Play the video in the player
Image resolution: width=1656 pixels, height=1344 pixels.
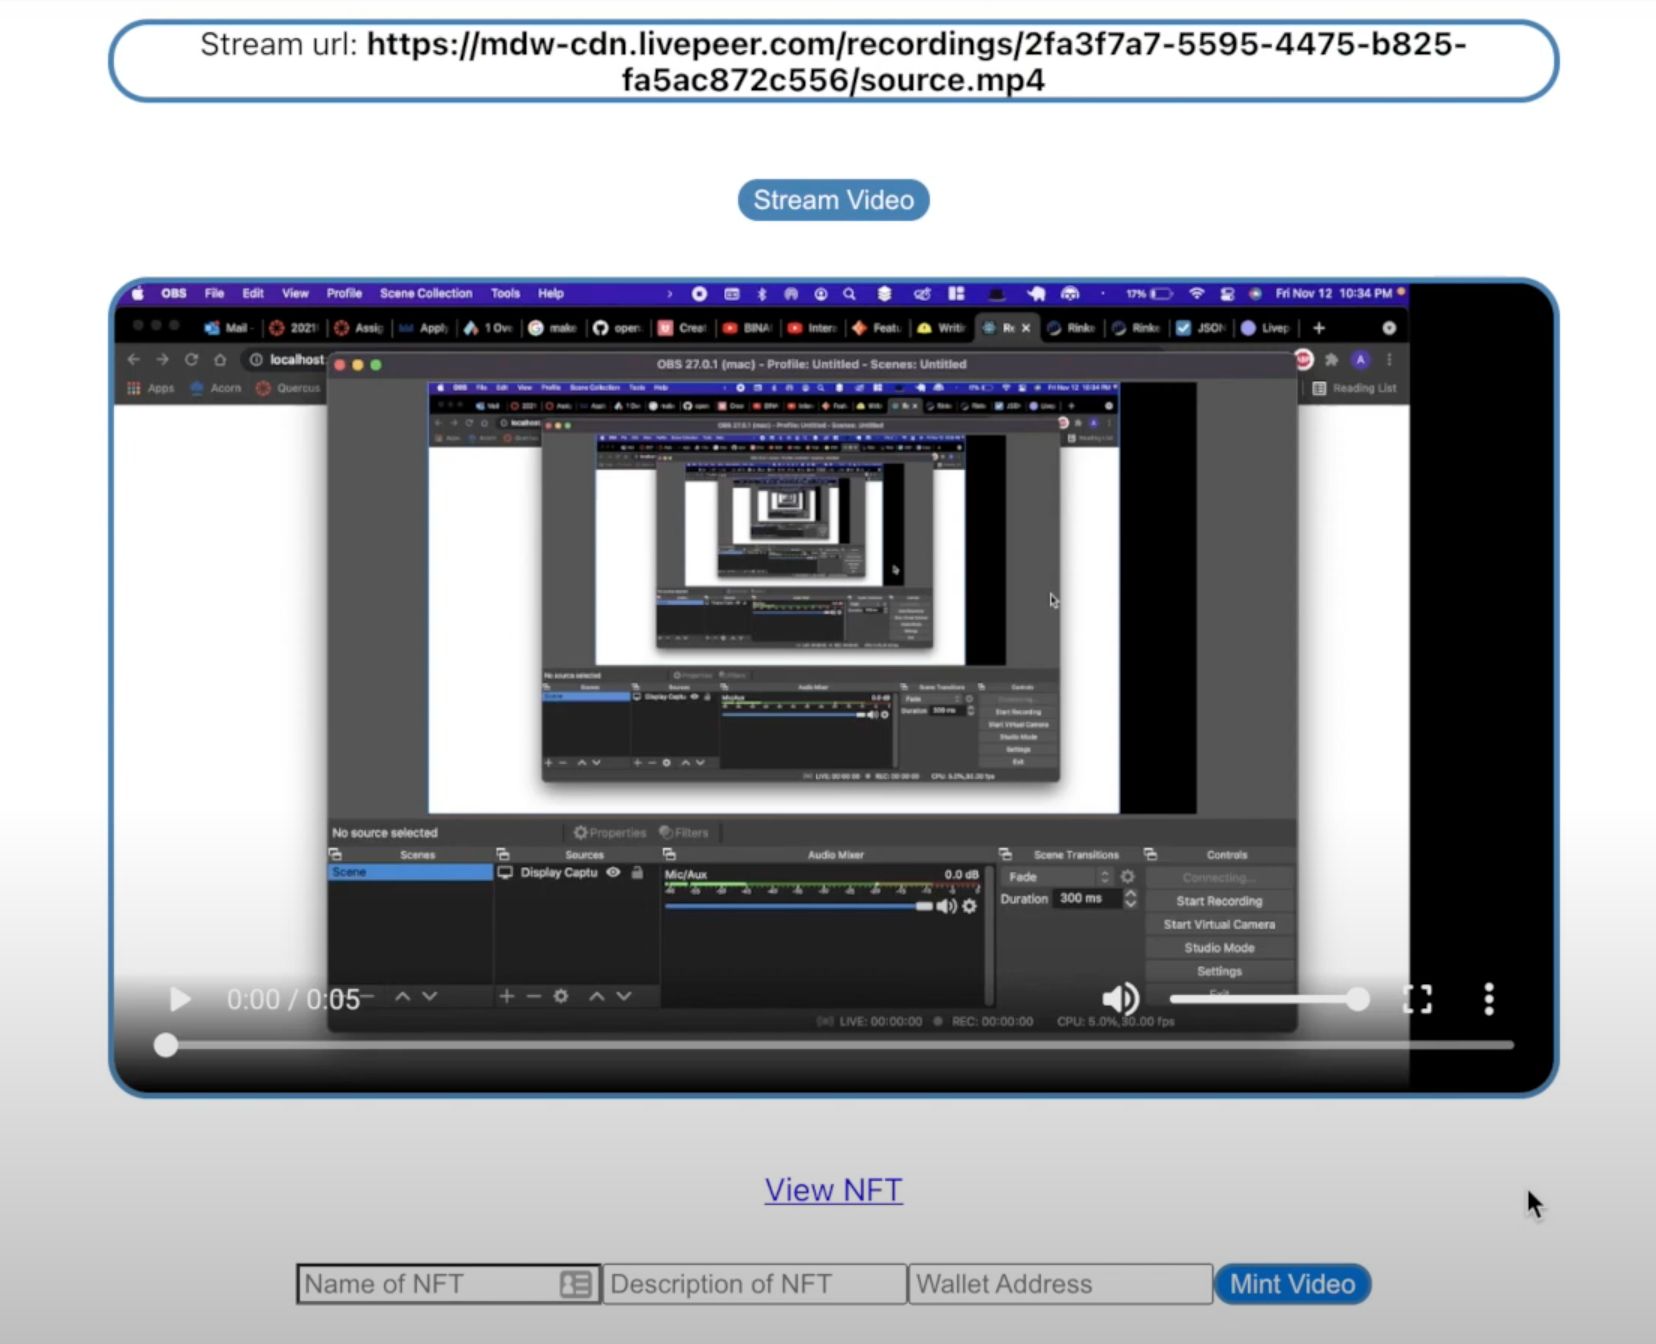coord(180,999)
